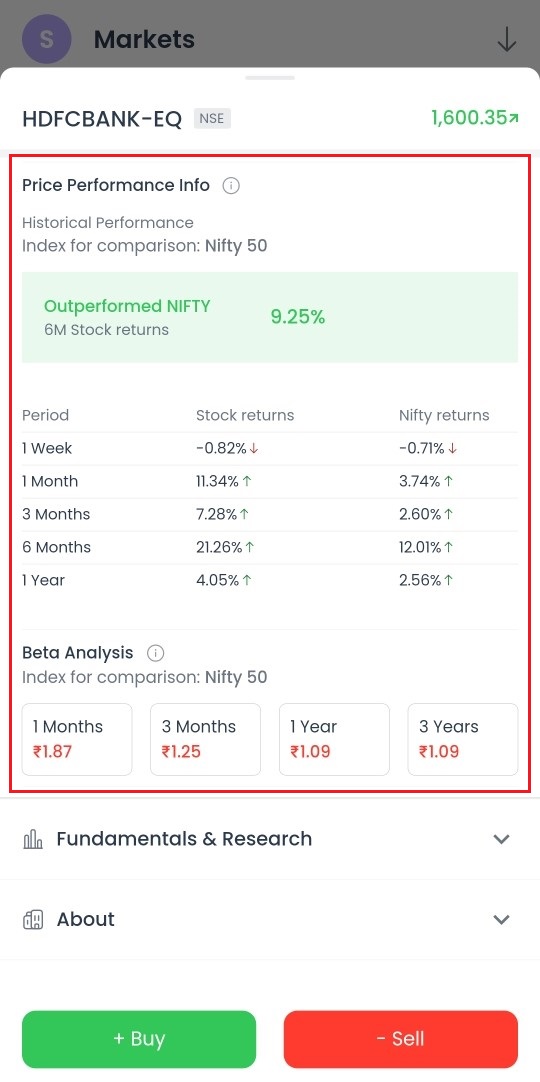Tap the red - Sell button

(401, 1039)
